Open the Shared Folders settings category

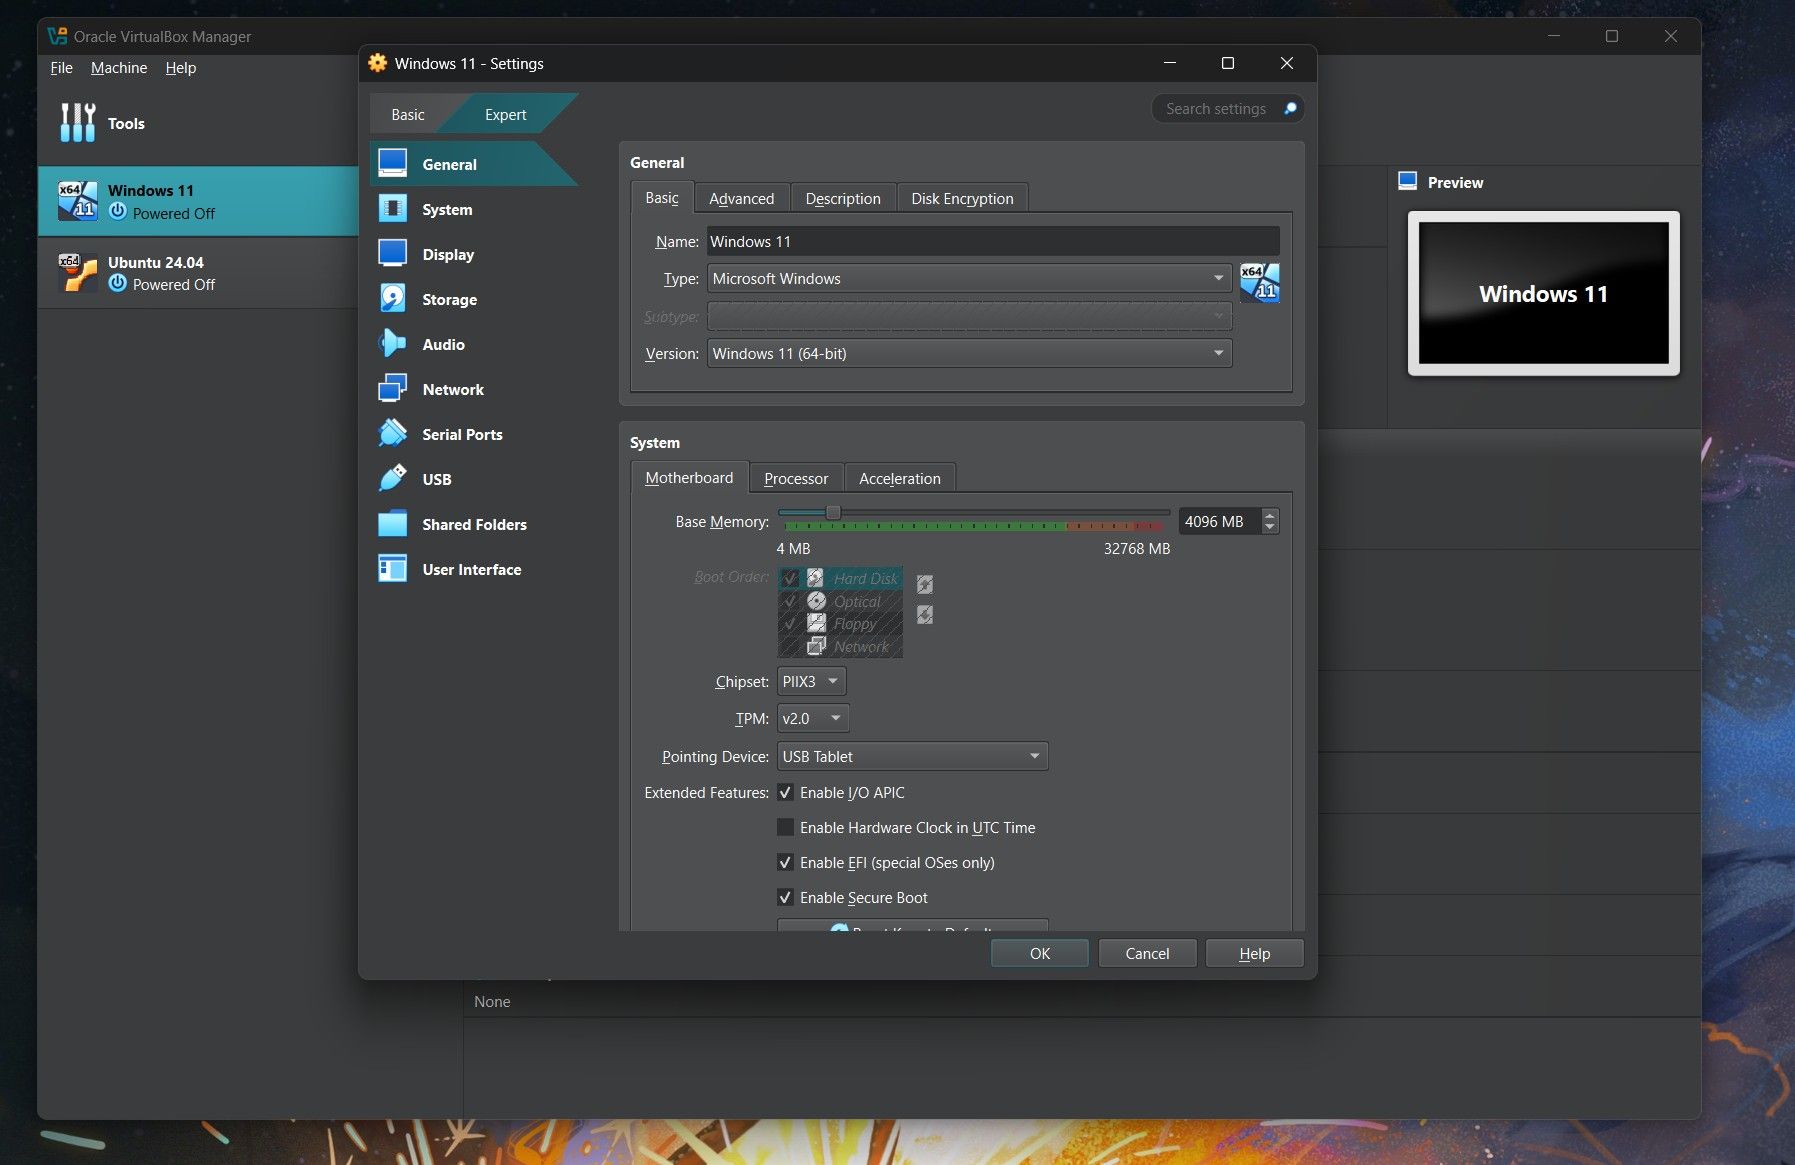point(472,524)
